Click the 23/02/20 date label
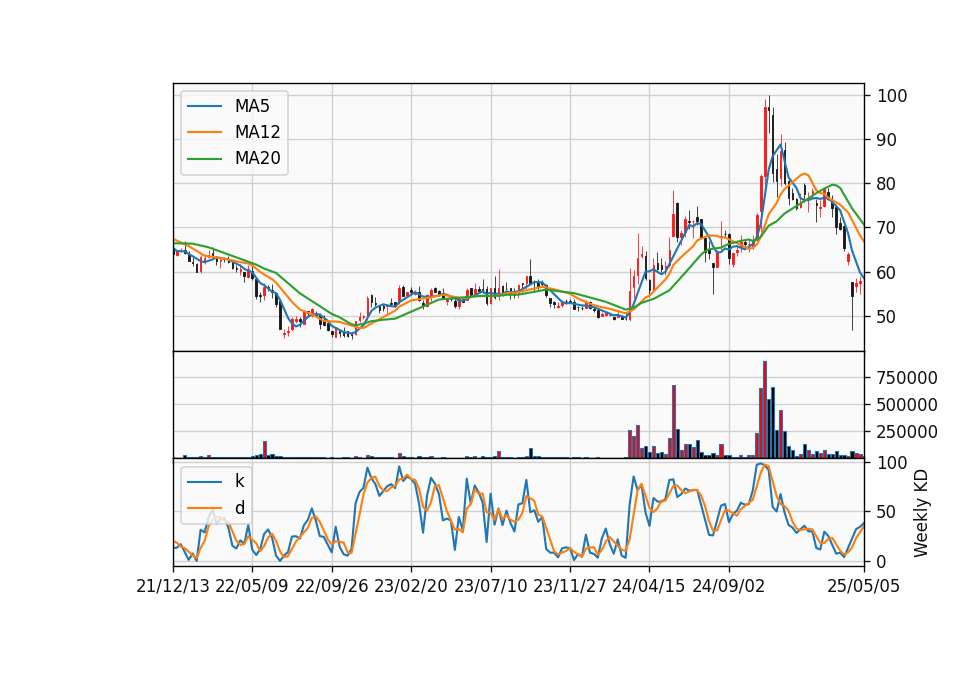960x690 pixels. point(411,586)
